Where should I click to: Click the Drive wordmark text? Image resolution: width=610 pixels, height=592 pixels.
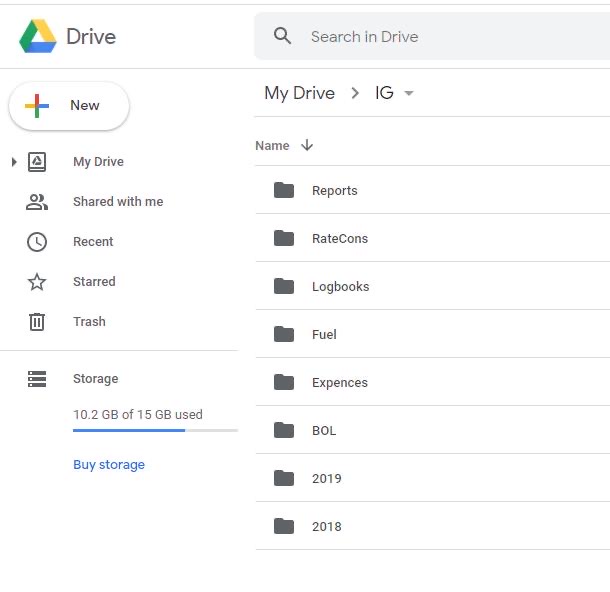pos(91,37)
